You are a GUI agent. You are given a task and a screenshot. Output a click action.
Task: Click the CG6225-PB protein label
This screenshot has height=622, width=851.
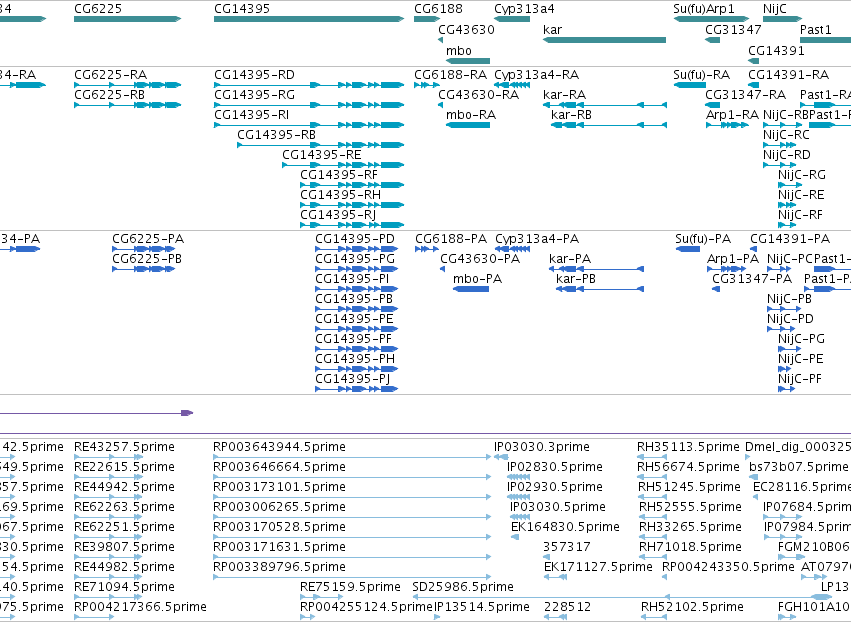pyautogui.click(x=147, y=259)
